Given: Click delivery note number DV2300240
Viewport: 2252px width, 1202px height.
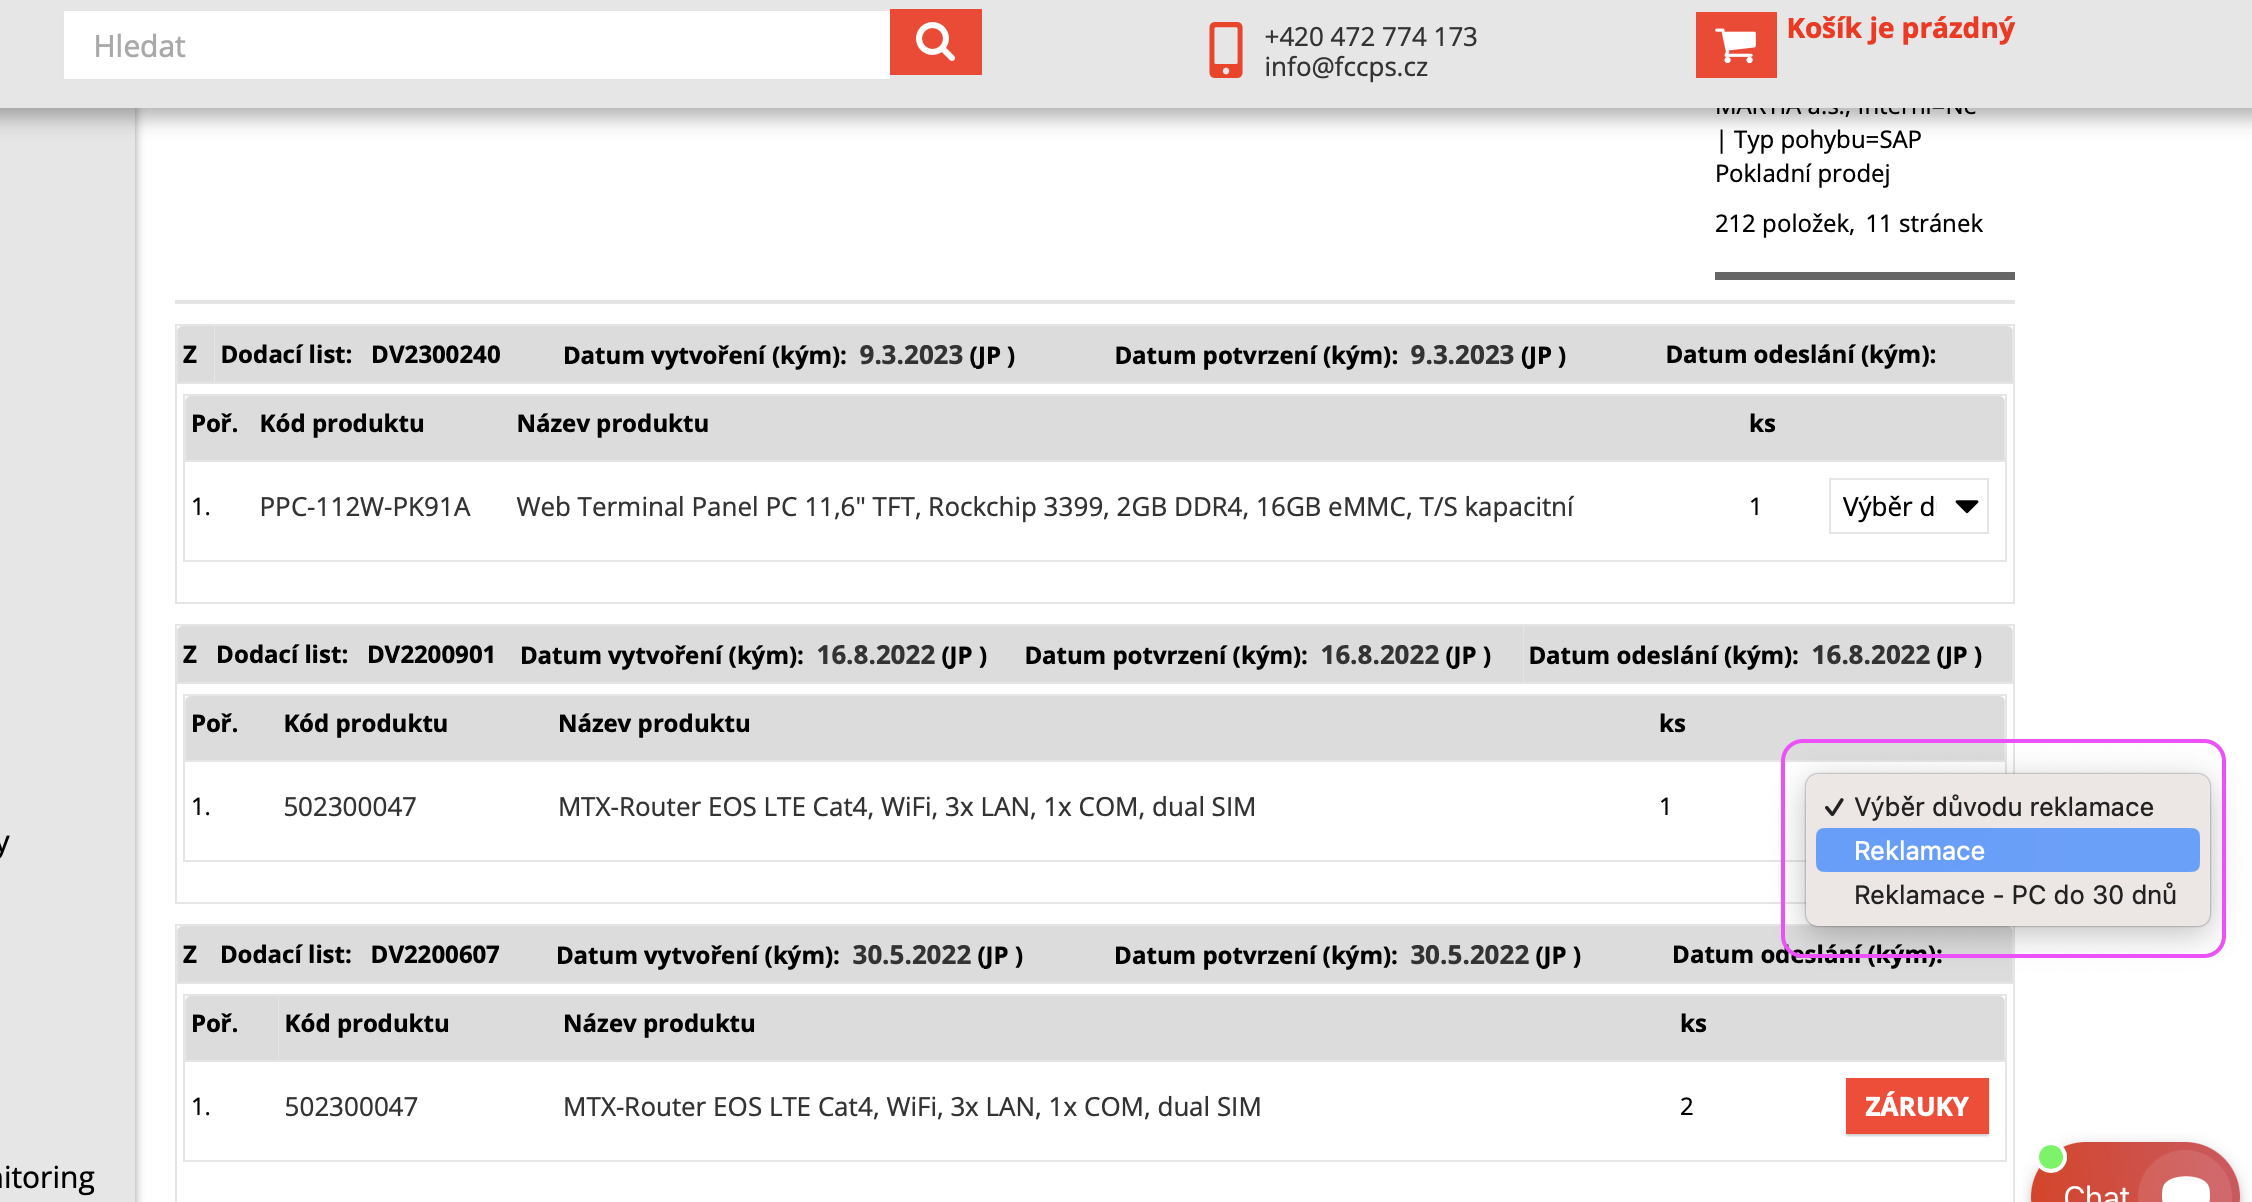Looking at the screenshot, I should click(435, 355).
